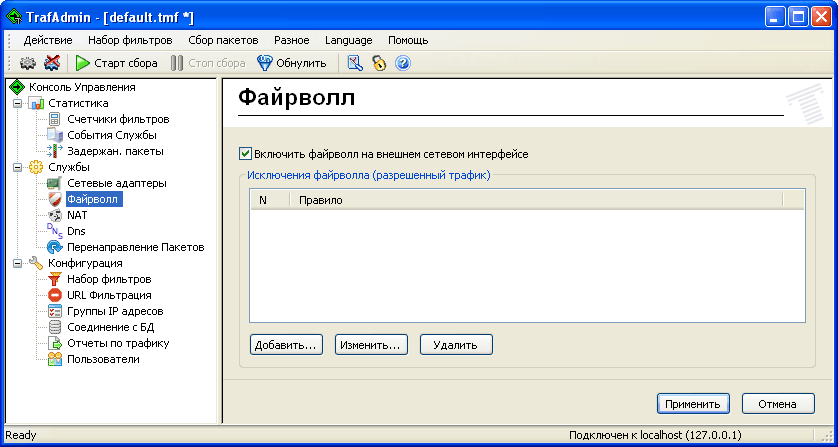Select URL Фильтрация tree label
Image resolution: width=838 pixels, height=447 pixels.
(109, 295)
